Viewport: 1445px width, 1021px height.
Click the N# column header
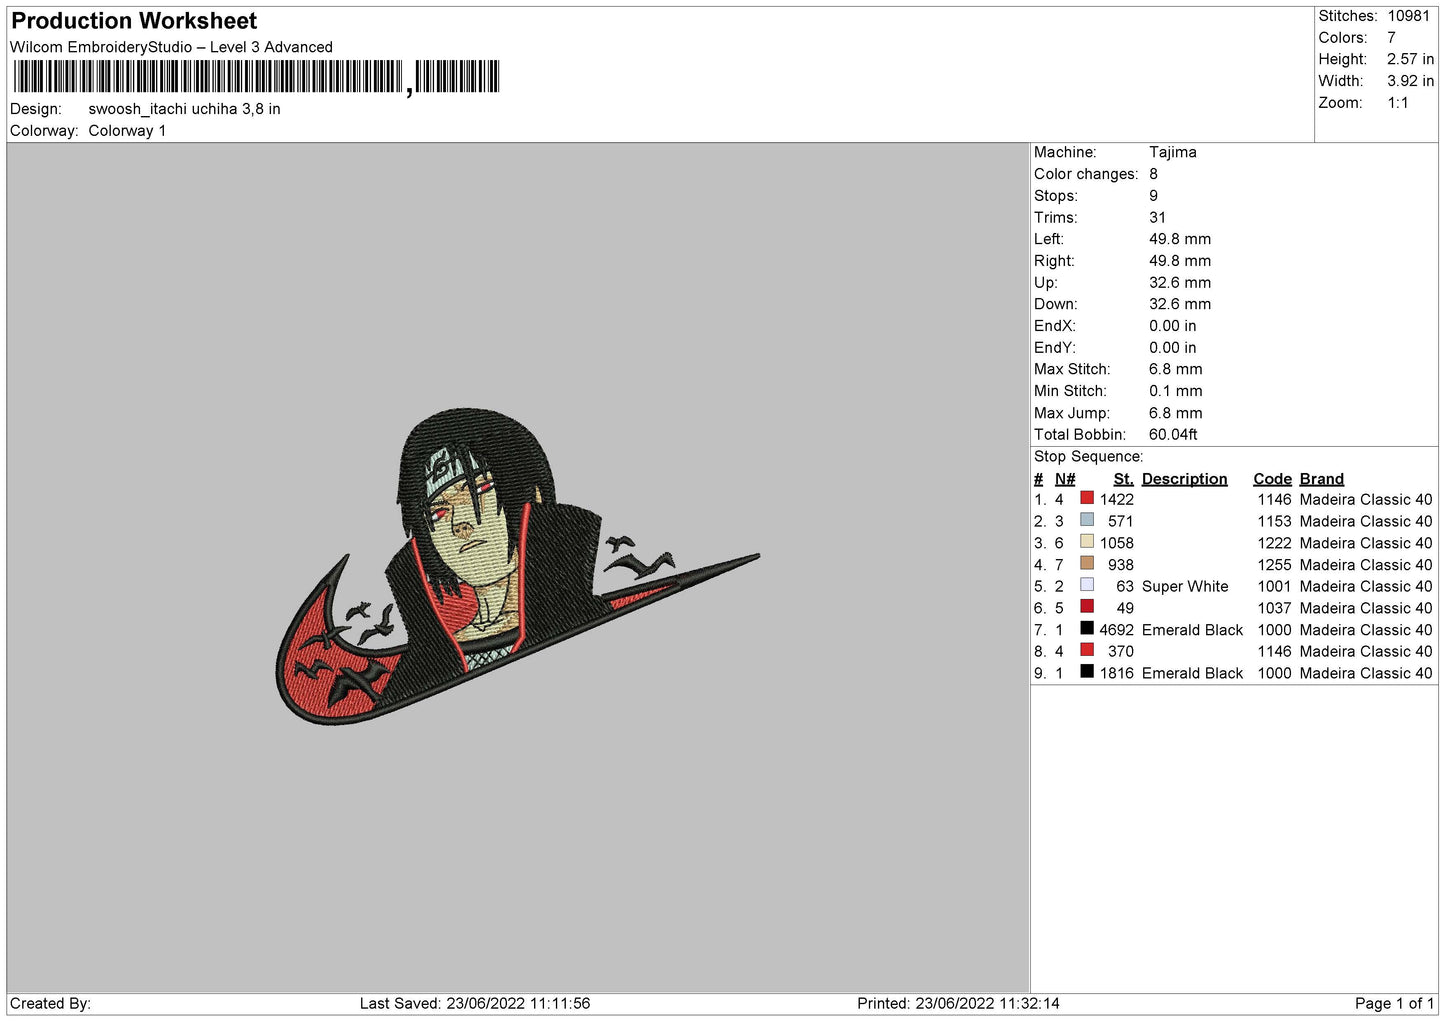[x=1065, y=479]
